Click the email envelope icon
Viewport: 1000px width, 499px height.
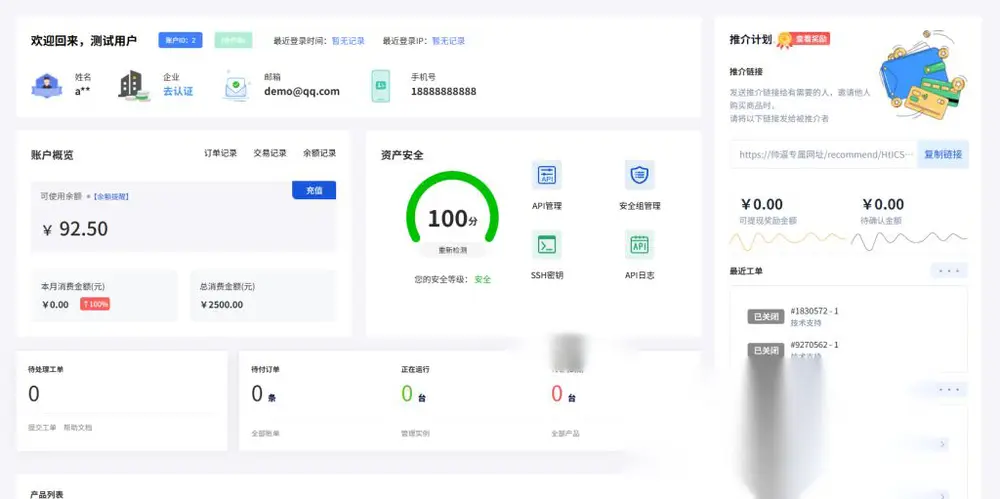tap(237, 86)
